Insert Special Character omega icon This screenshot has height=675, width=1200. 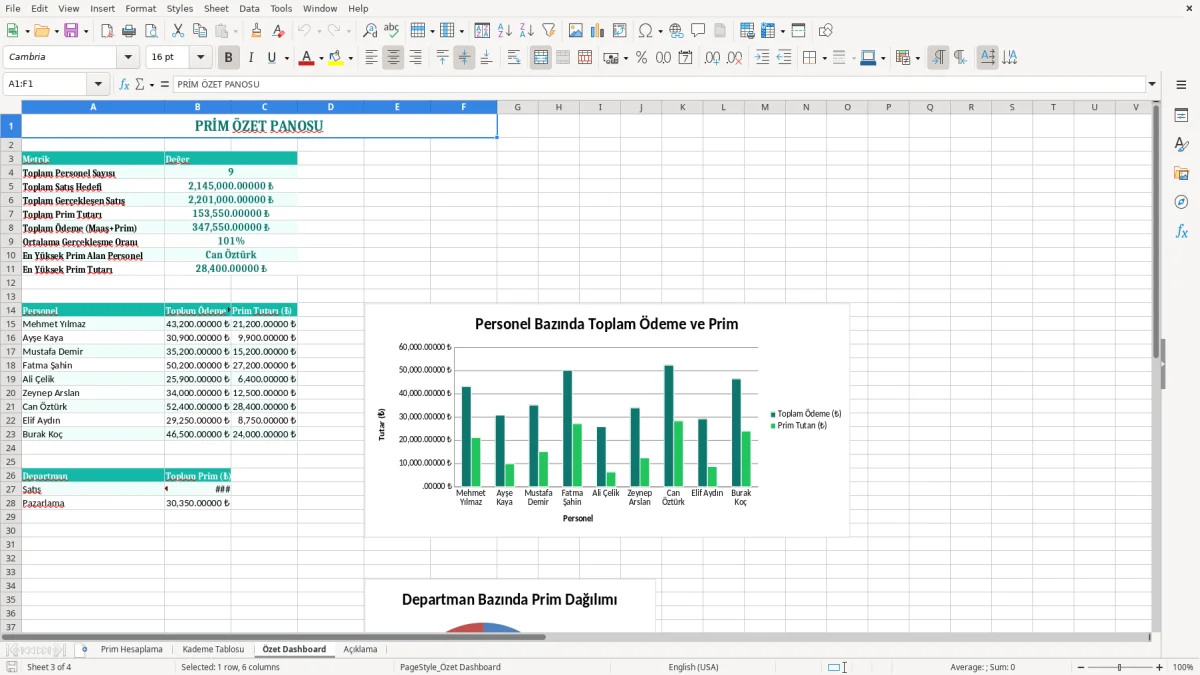645,31
